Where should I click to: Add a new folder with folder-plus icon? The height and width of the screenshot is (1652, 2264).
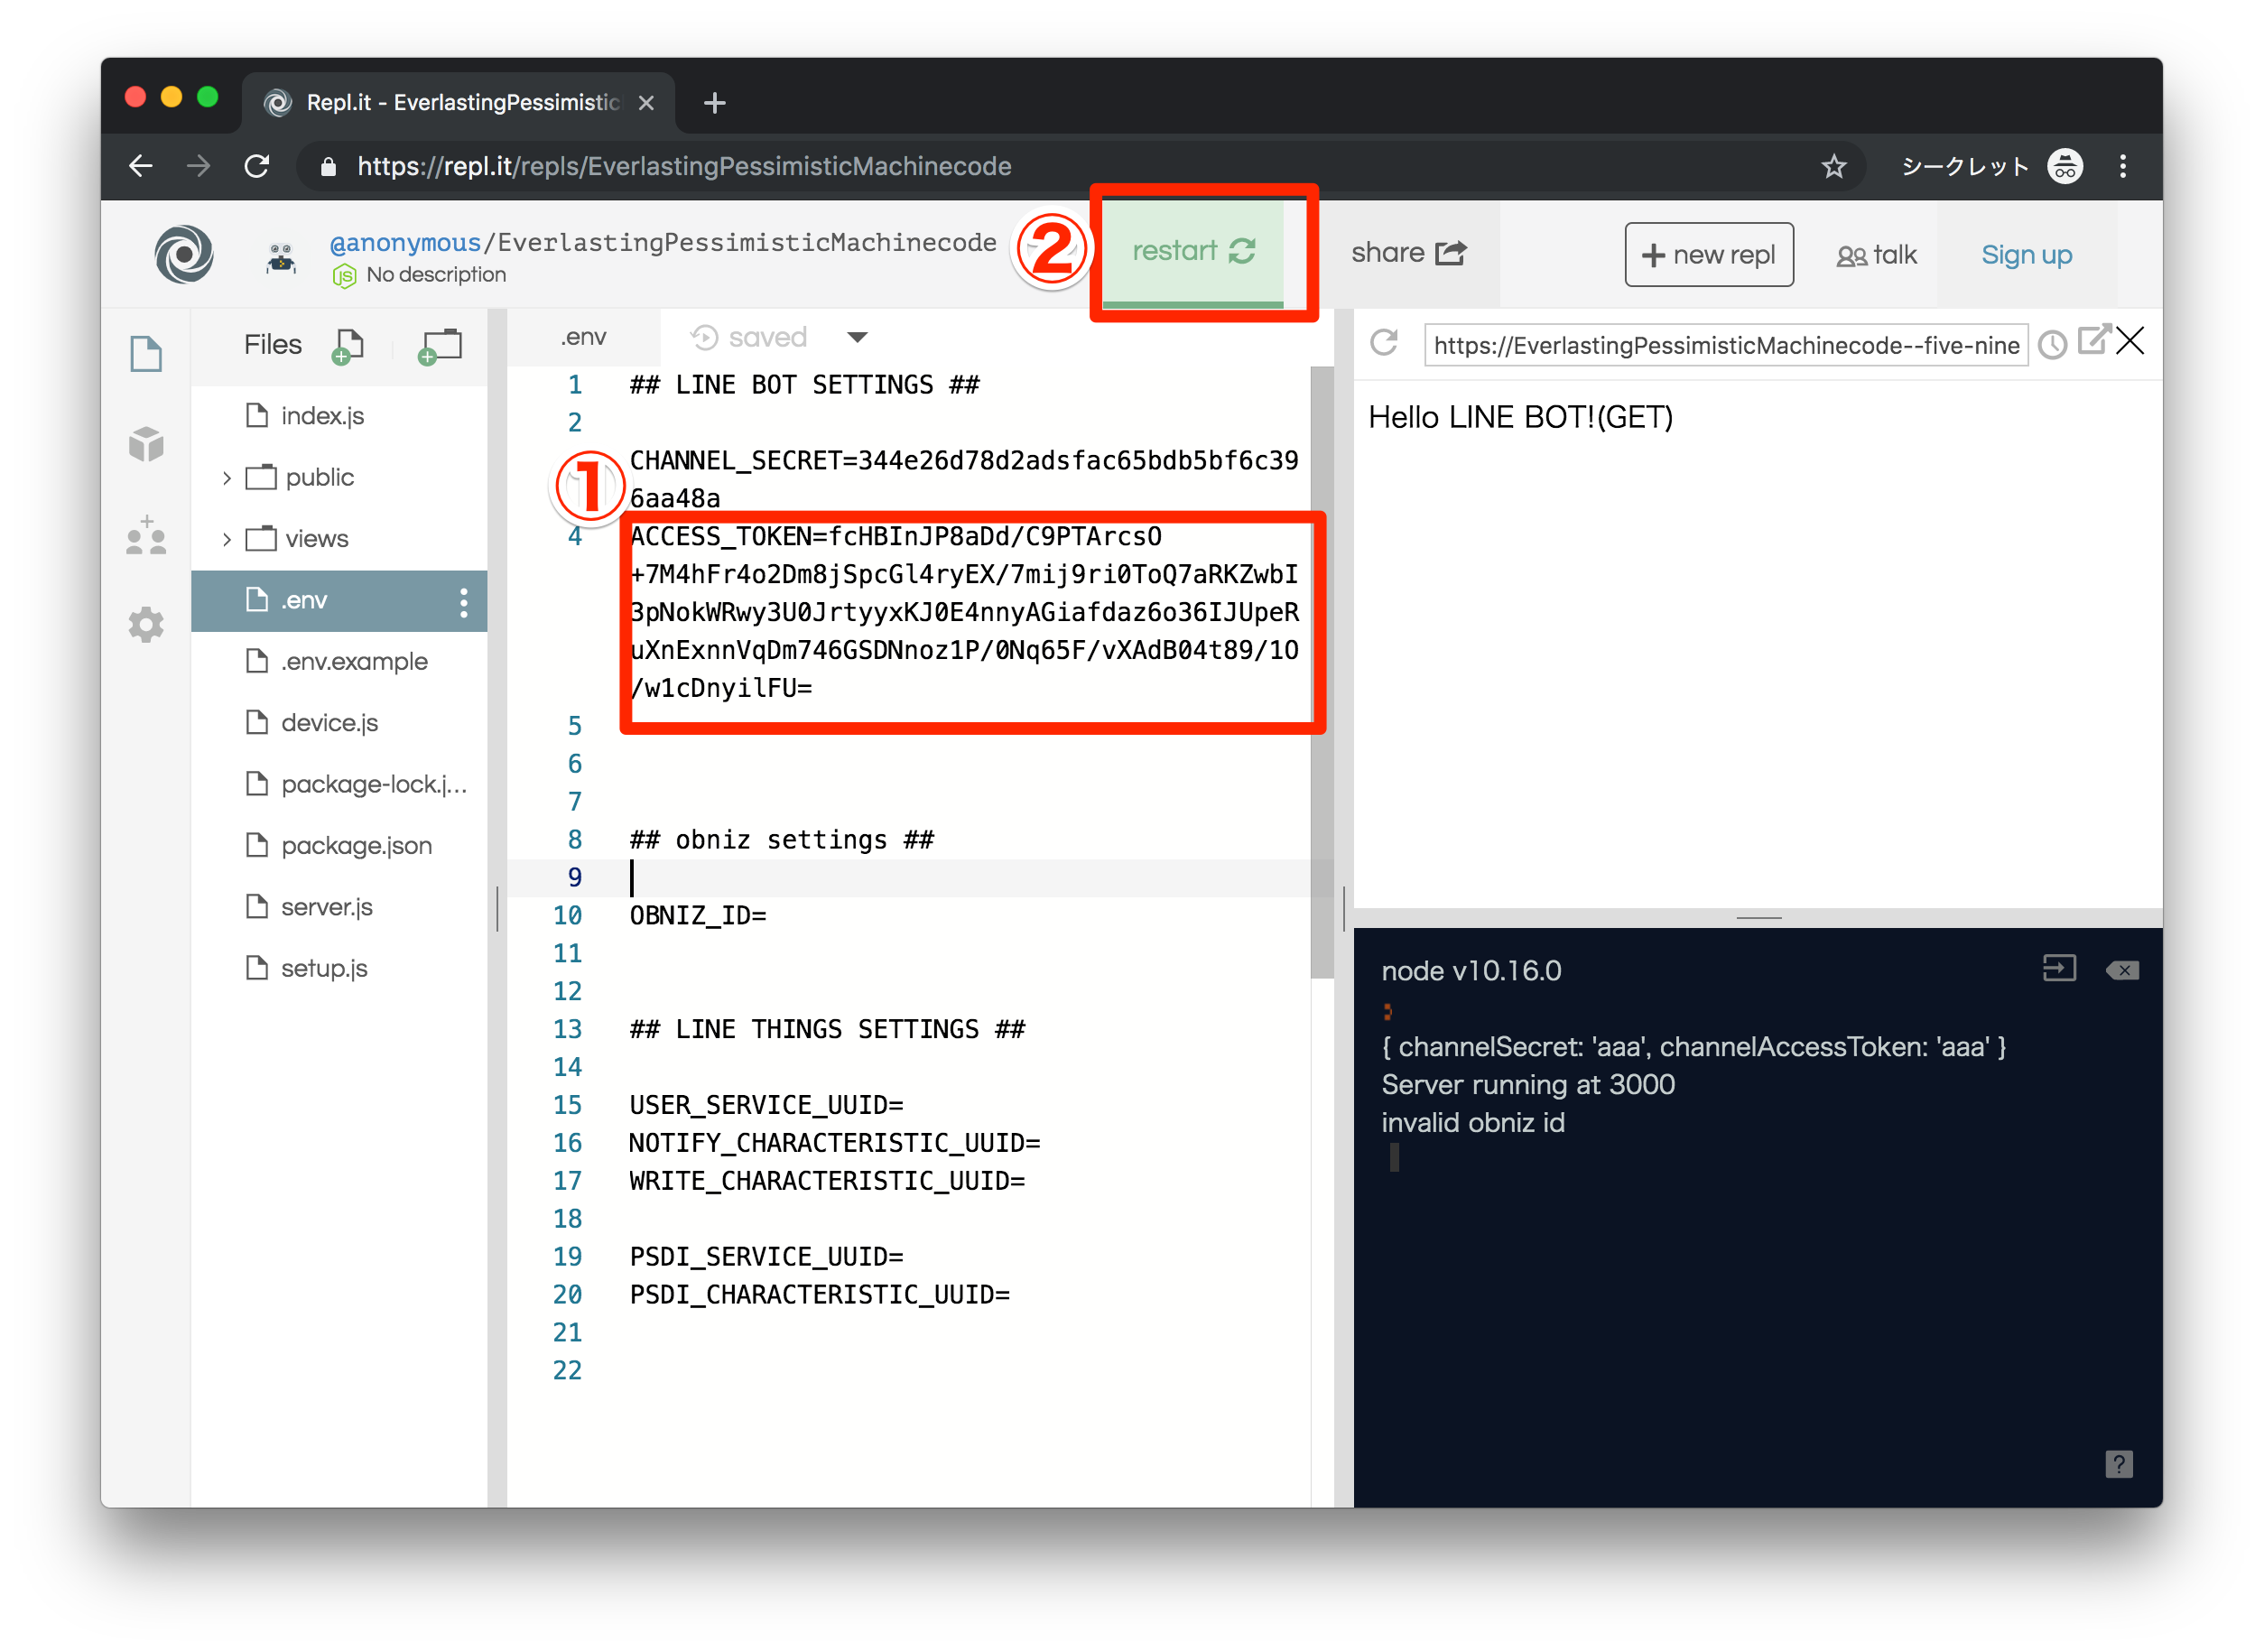point(439,346)
